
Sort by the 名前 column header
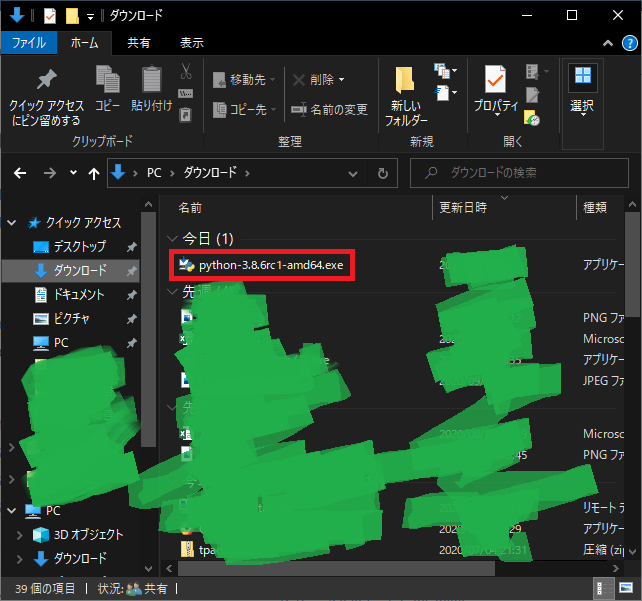coord(190,208)
